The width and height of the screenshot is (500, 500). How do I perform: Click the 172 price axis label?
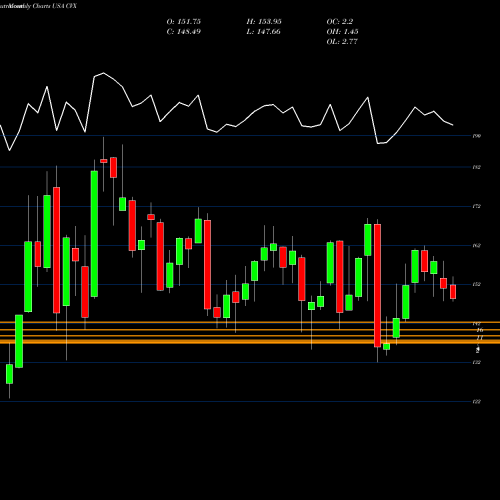pyautogui.click(x=477, y=207)
